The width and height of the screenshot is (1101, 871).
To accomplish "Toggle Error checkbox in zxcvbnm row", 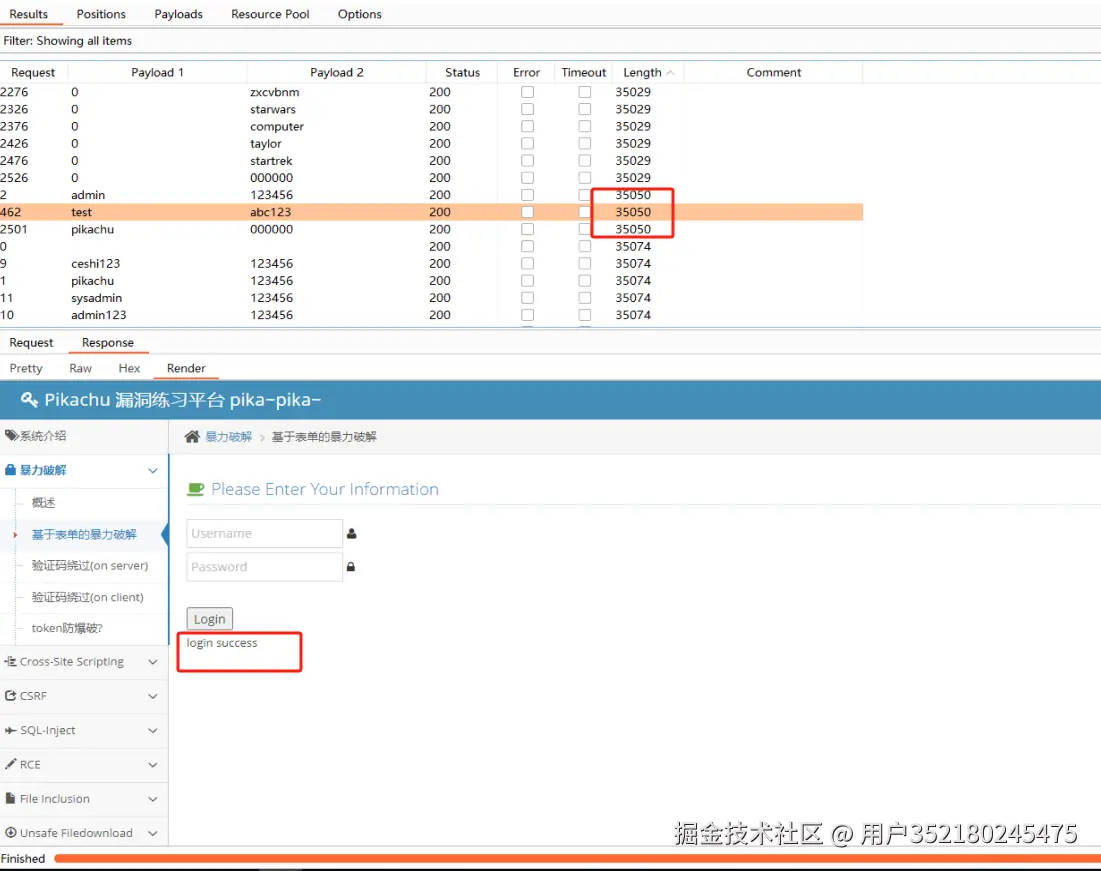I will click(527, 92).
